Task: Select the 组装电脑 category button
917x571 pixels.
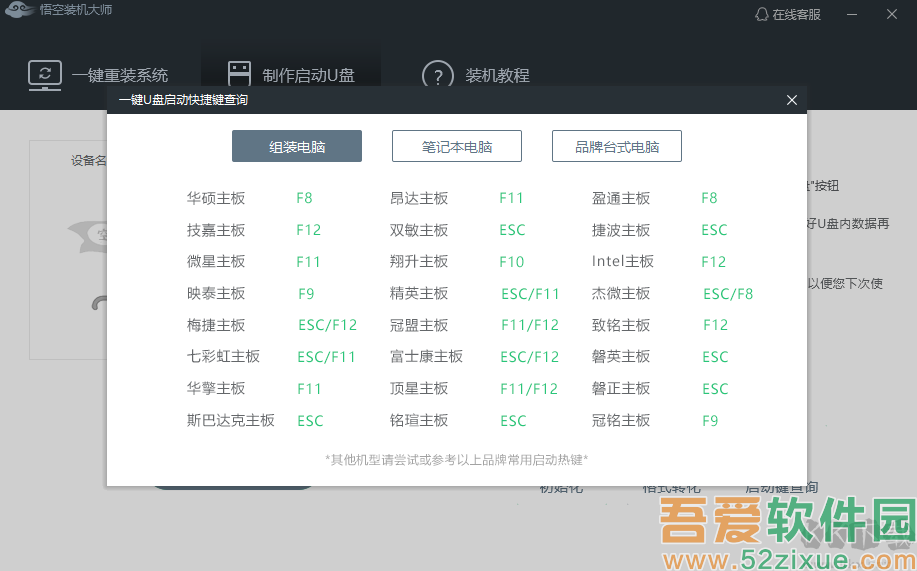Action: 297,146
